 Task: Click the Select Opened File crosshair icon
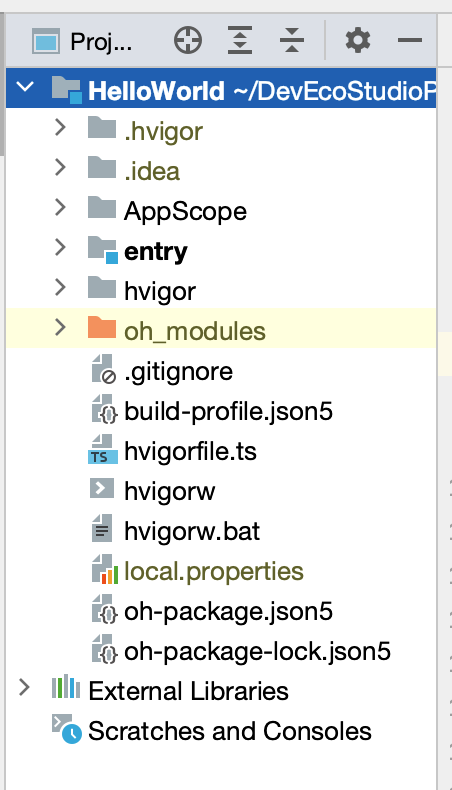188,40
